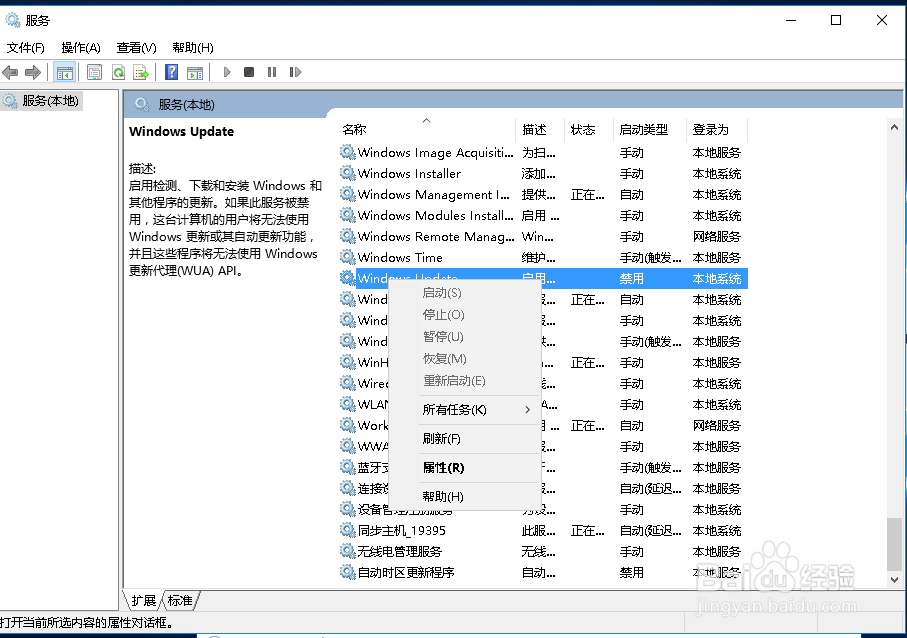907x638 pixels.
Task: Click gear icon of Windows Installer row
Action: (347, 174)
